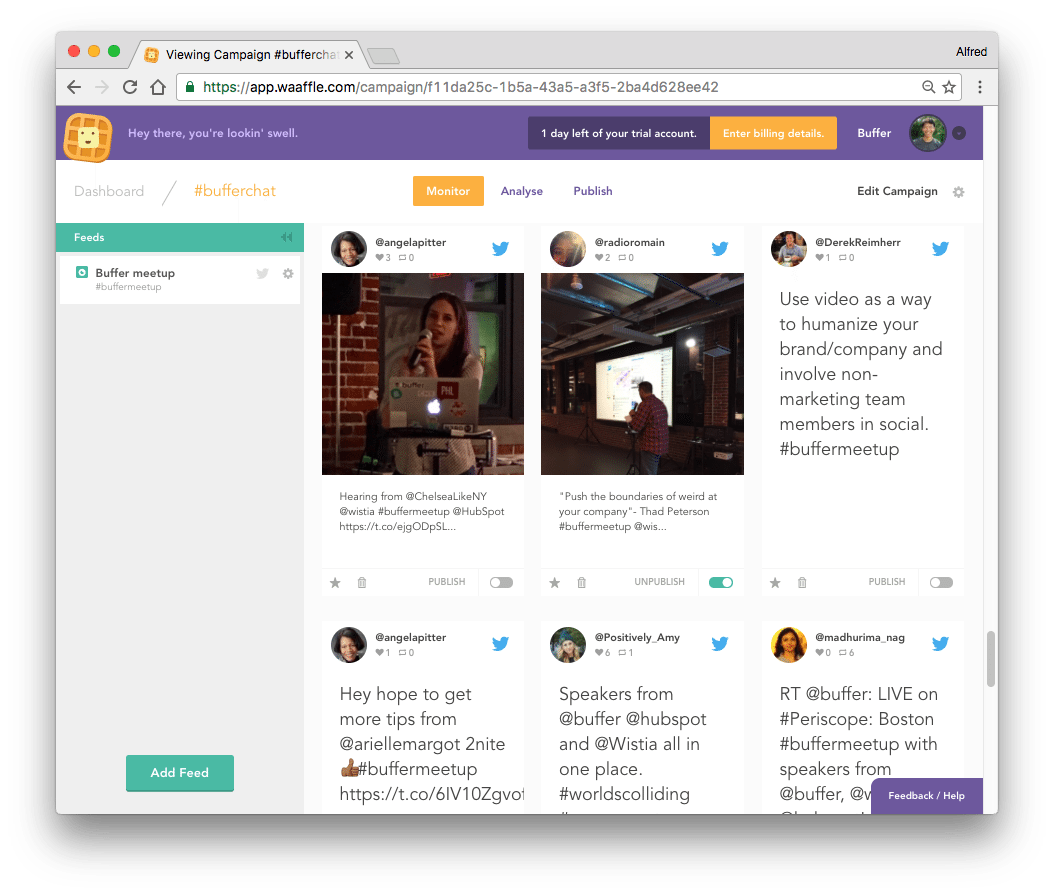Trash the @radioromain tweet card

[581, 583]
